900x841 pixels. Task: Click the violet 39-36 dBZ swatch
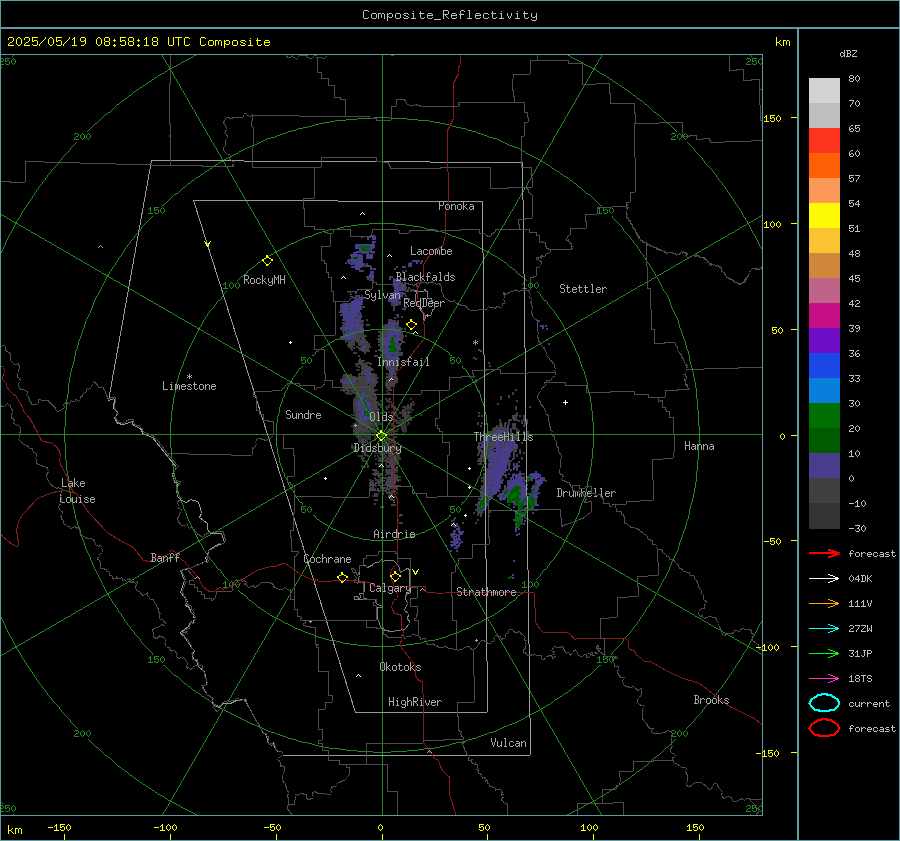point(824,340)
